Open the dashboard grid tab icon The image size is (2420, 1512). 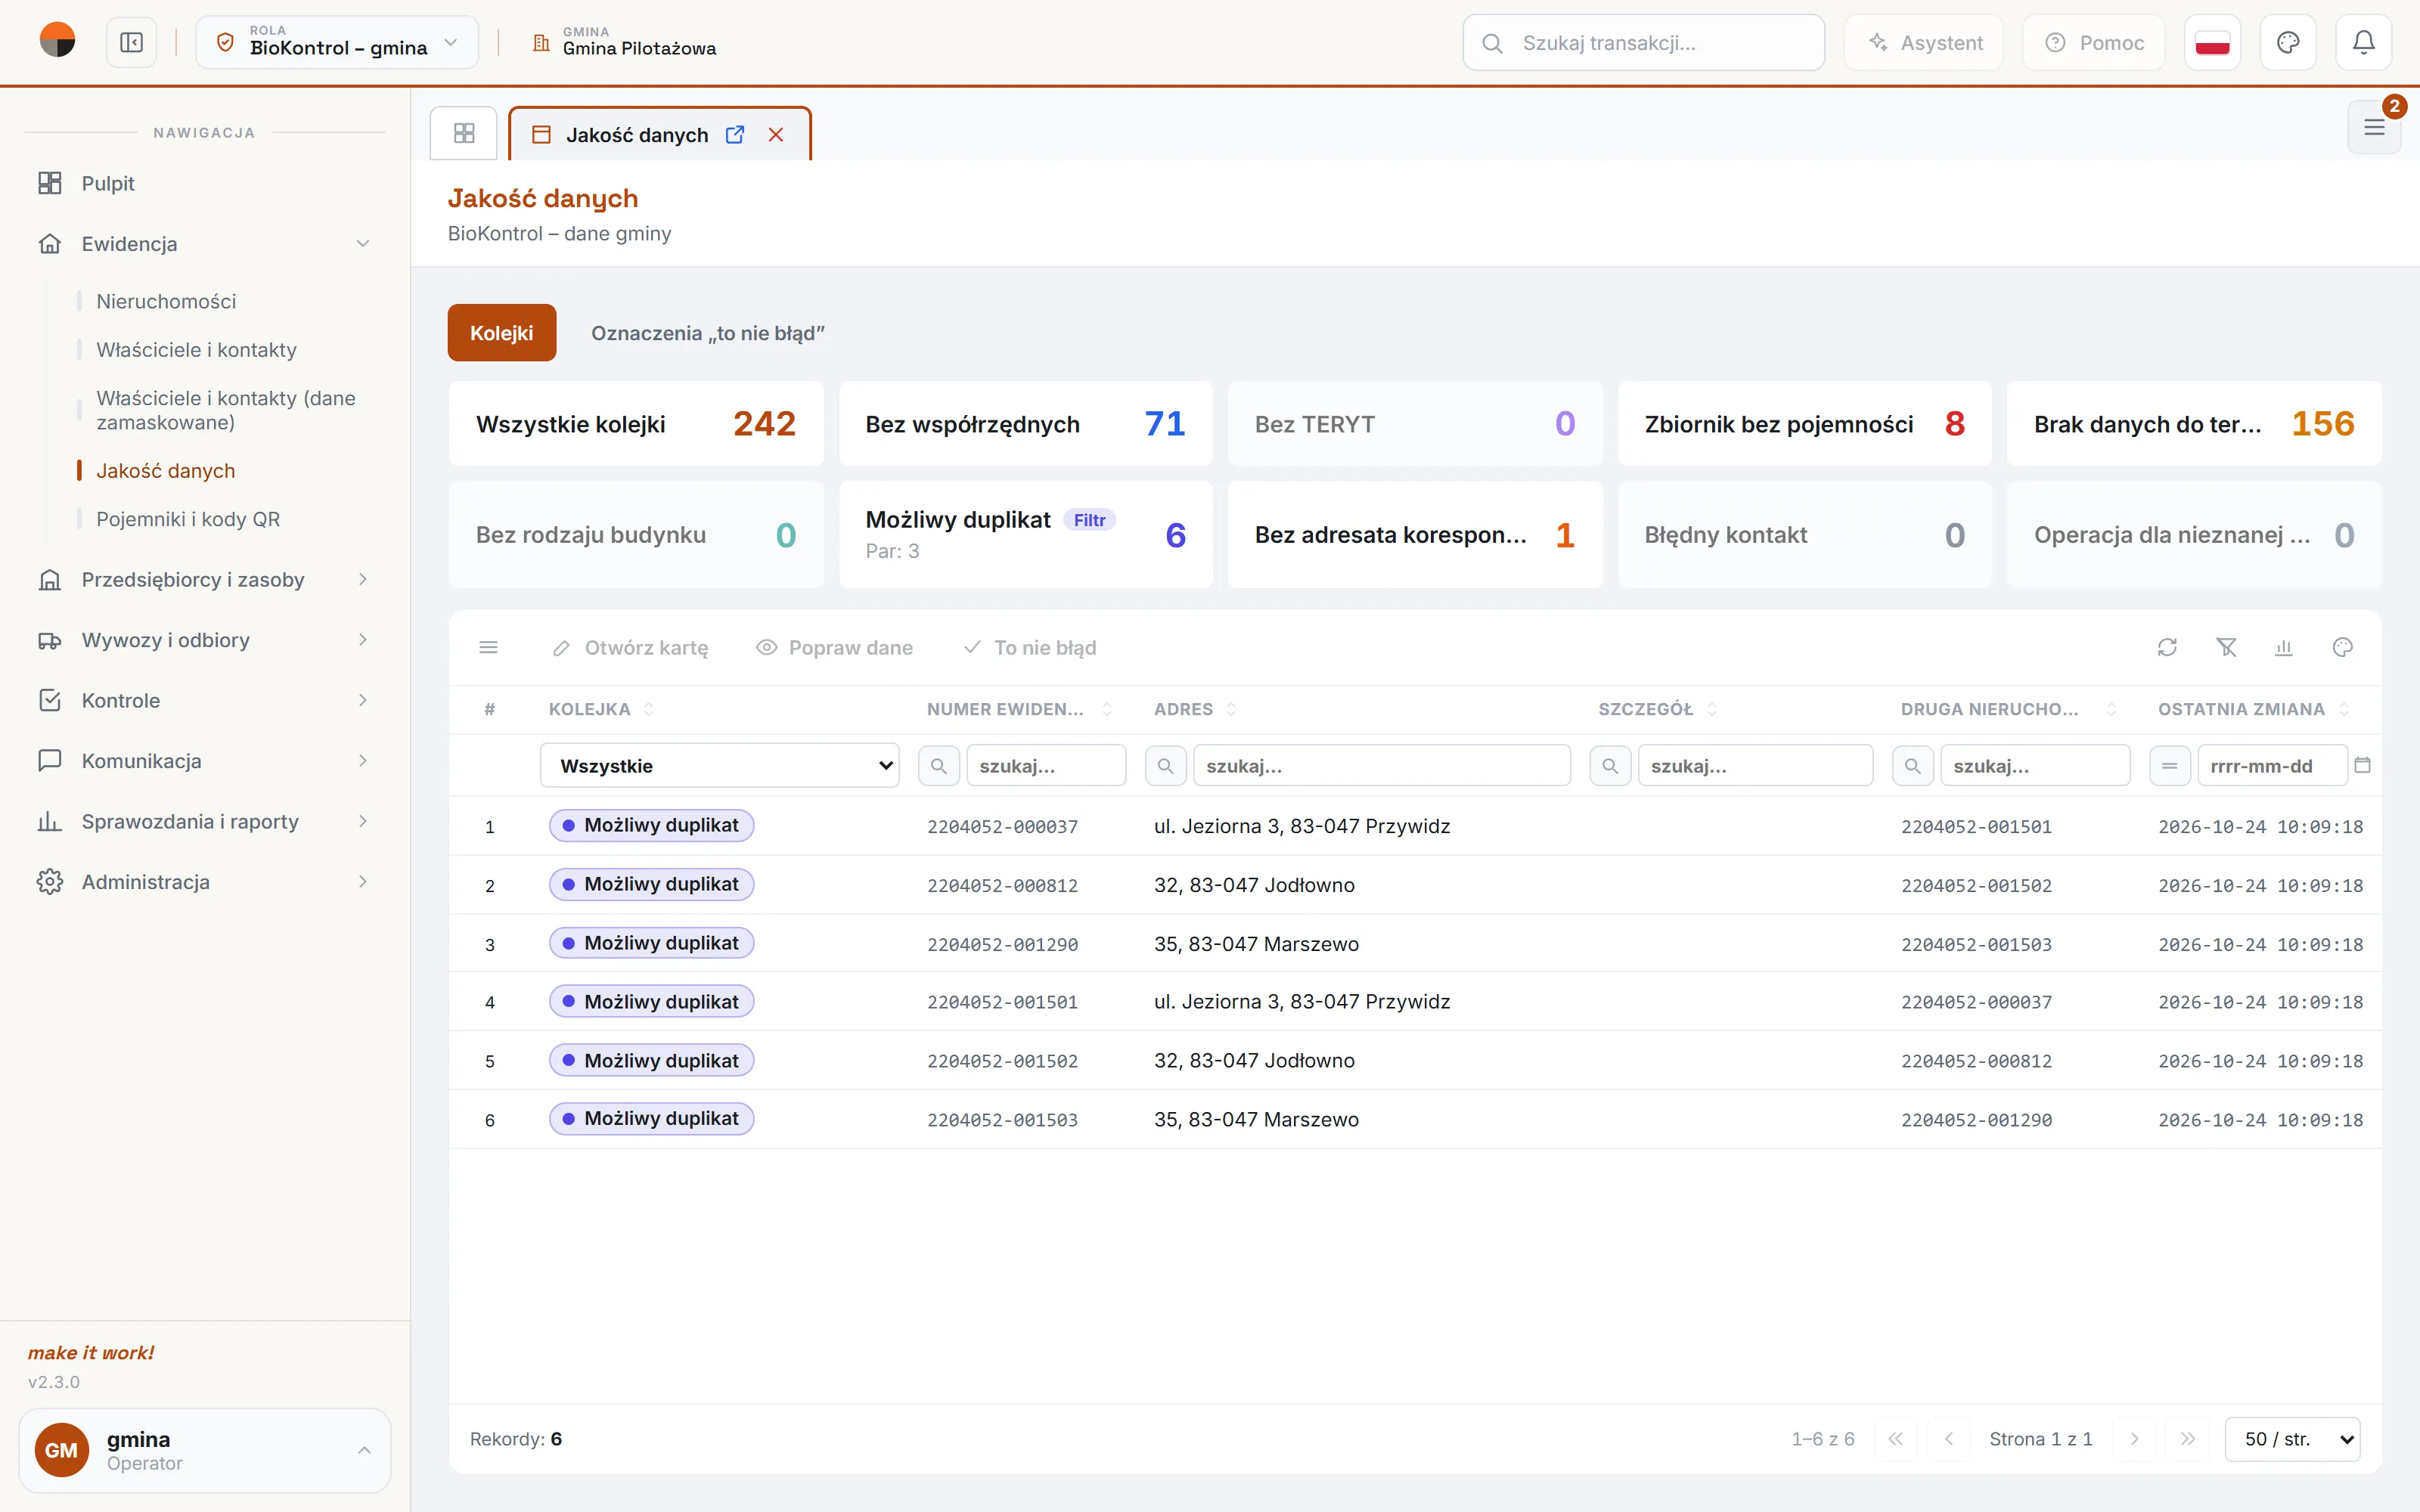click(x=464, y=133)
